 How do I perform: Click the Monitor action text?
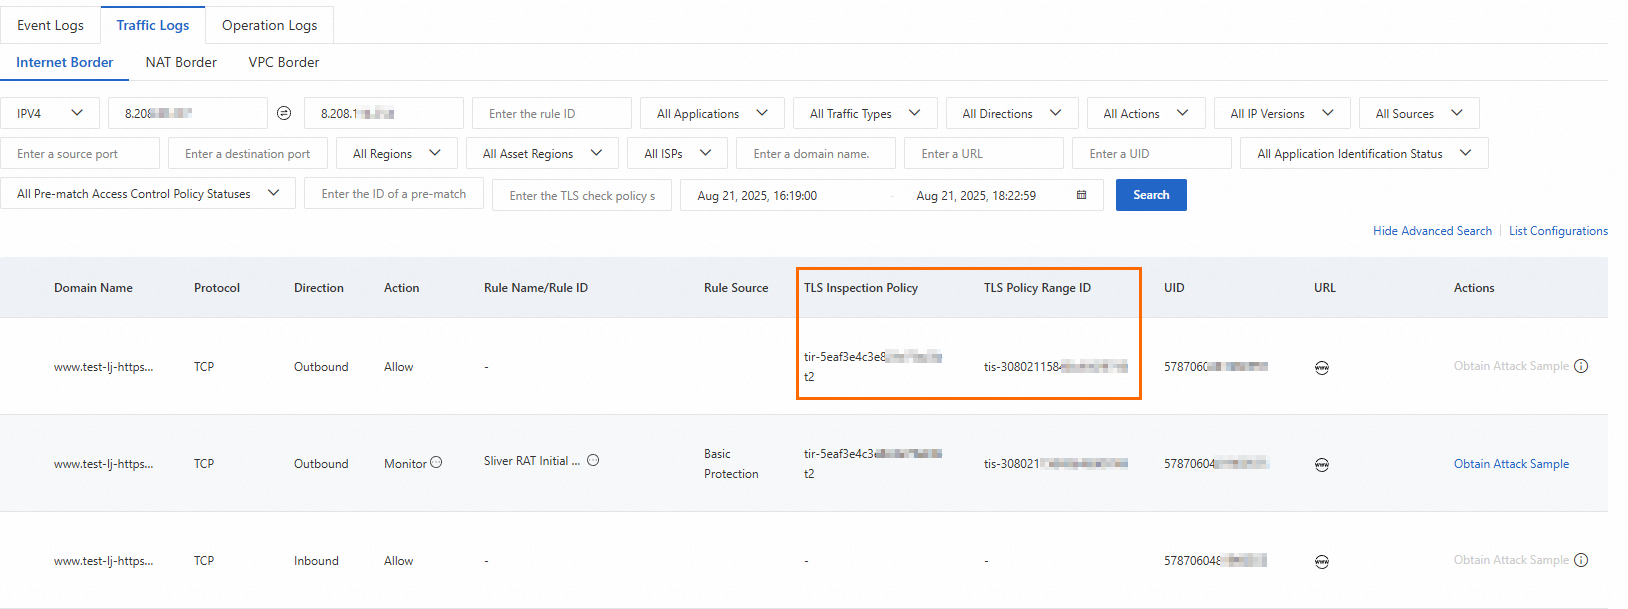pos(405,464)
